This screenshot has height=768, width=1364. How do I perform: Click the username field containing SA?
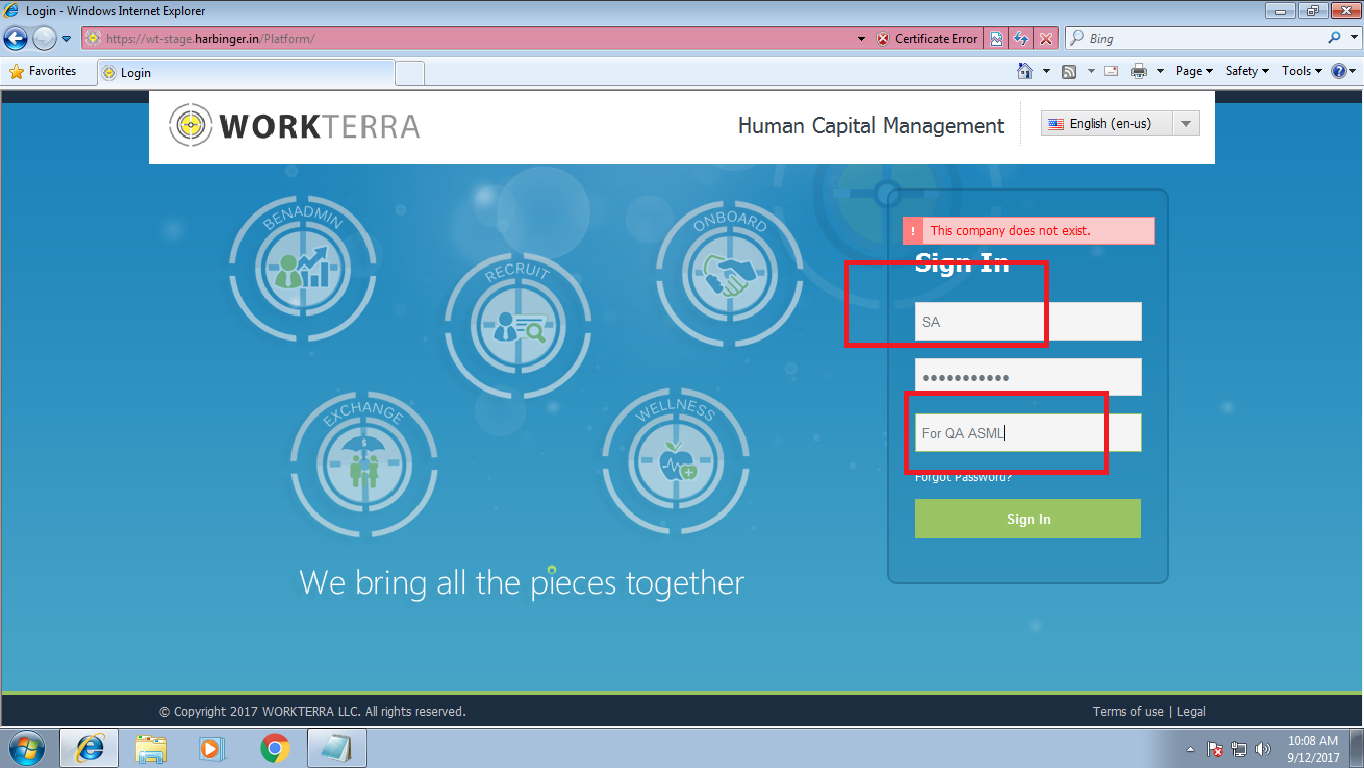point(1027,321)
